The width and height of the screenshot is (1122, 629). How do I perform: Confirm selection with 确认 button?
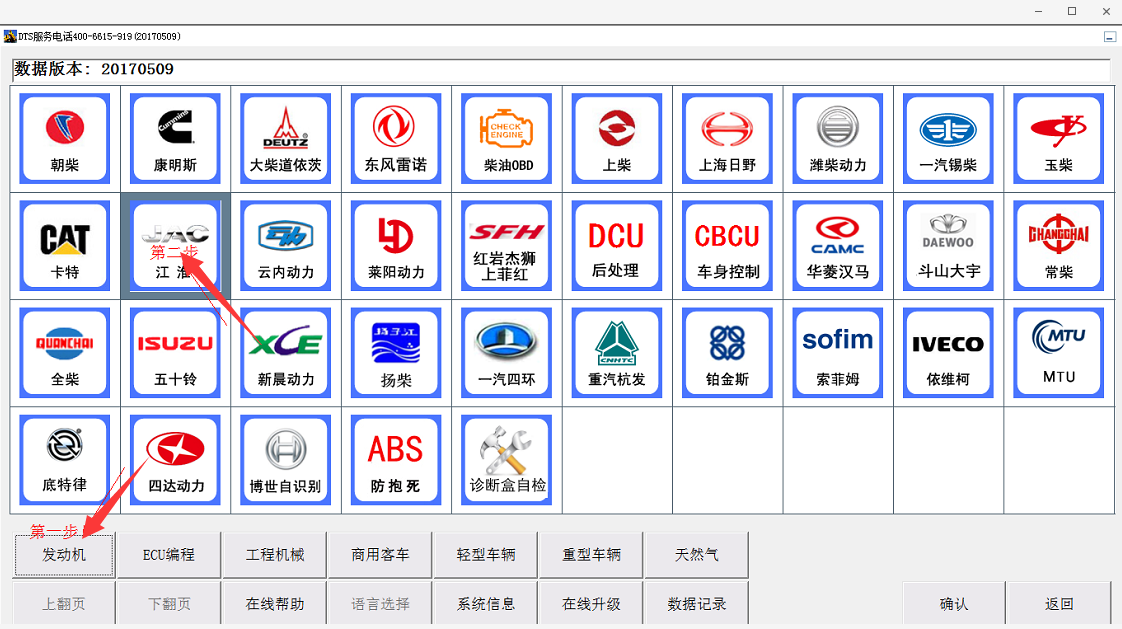954,603
